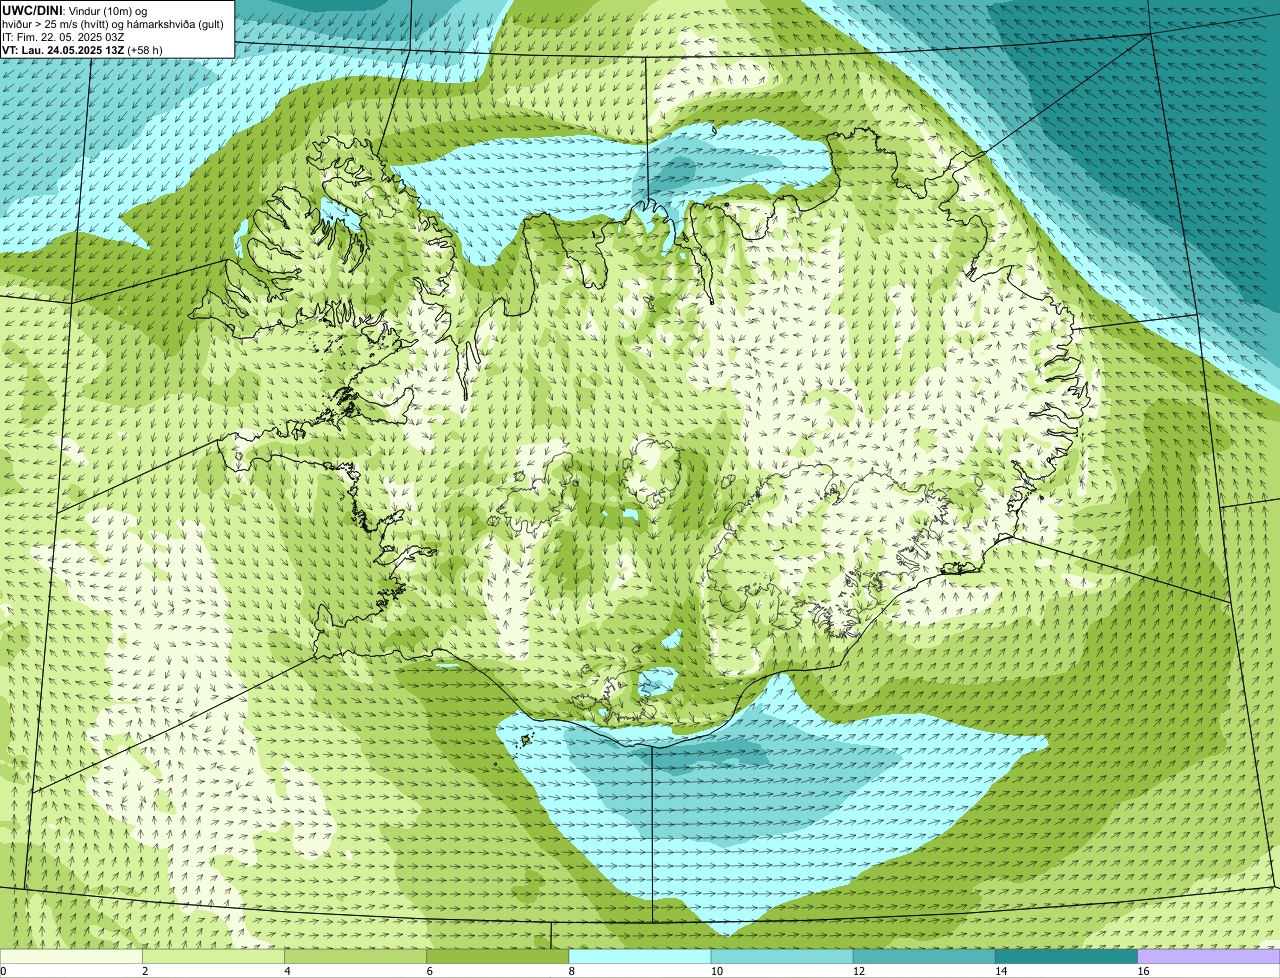1280x978 pixels.
Task: Click the lavender above-16 m/s legend swatch
Action: 1209,957
